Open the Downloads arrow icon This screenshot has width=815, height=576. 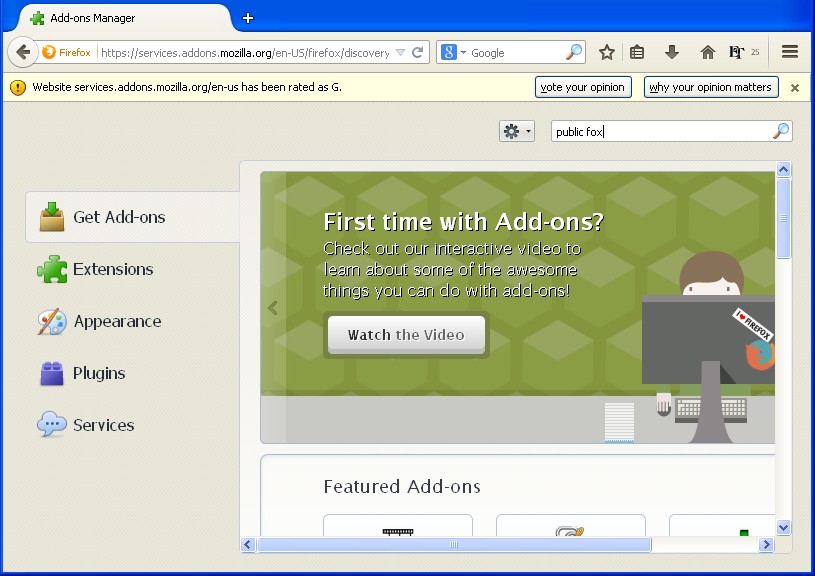(x=672, y=52)
